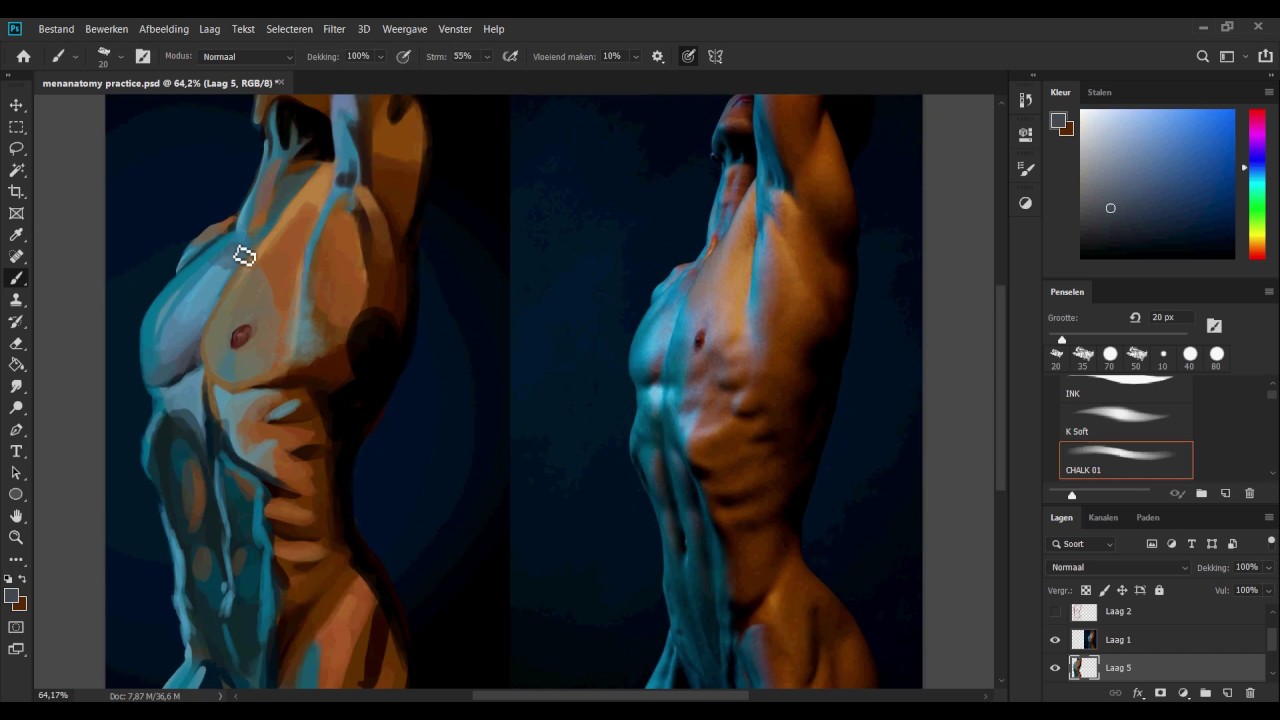
Task: Select the Healing Brush tool
Action: click(16, 256)
